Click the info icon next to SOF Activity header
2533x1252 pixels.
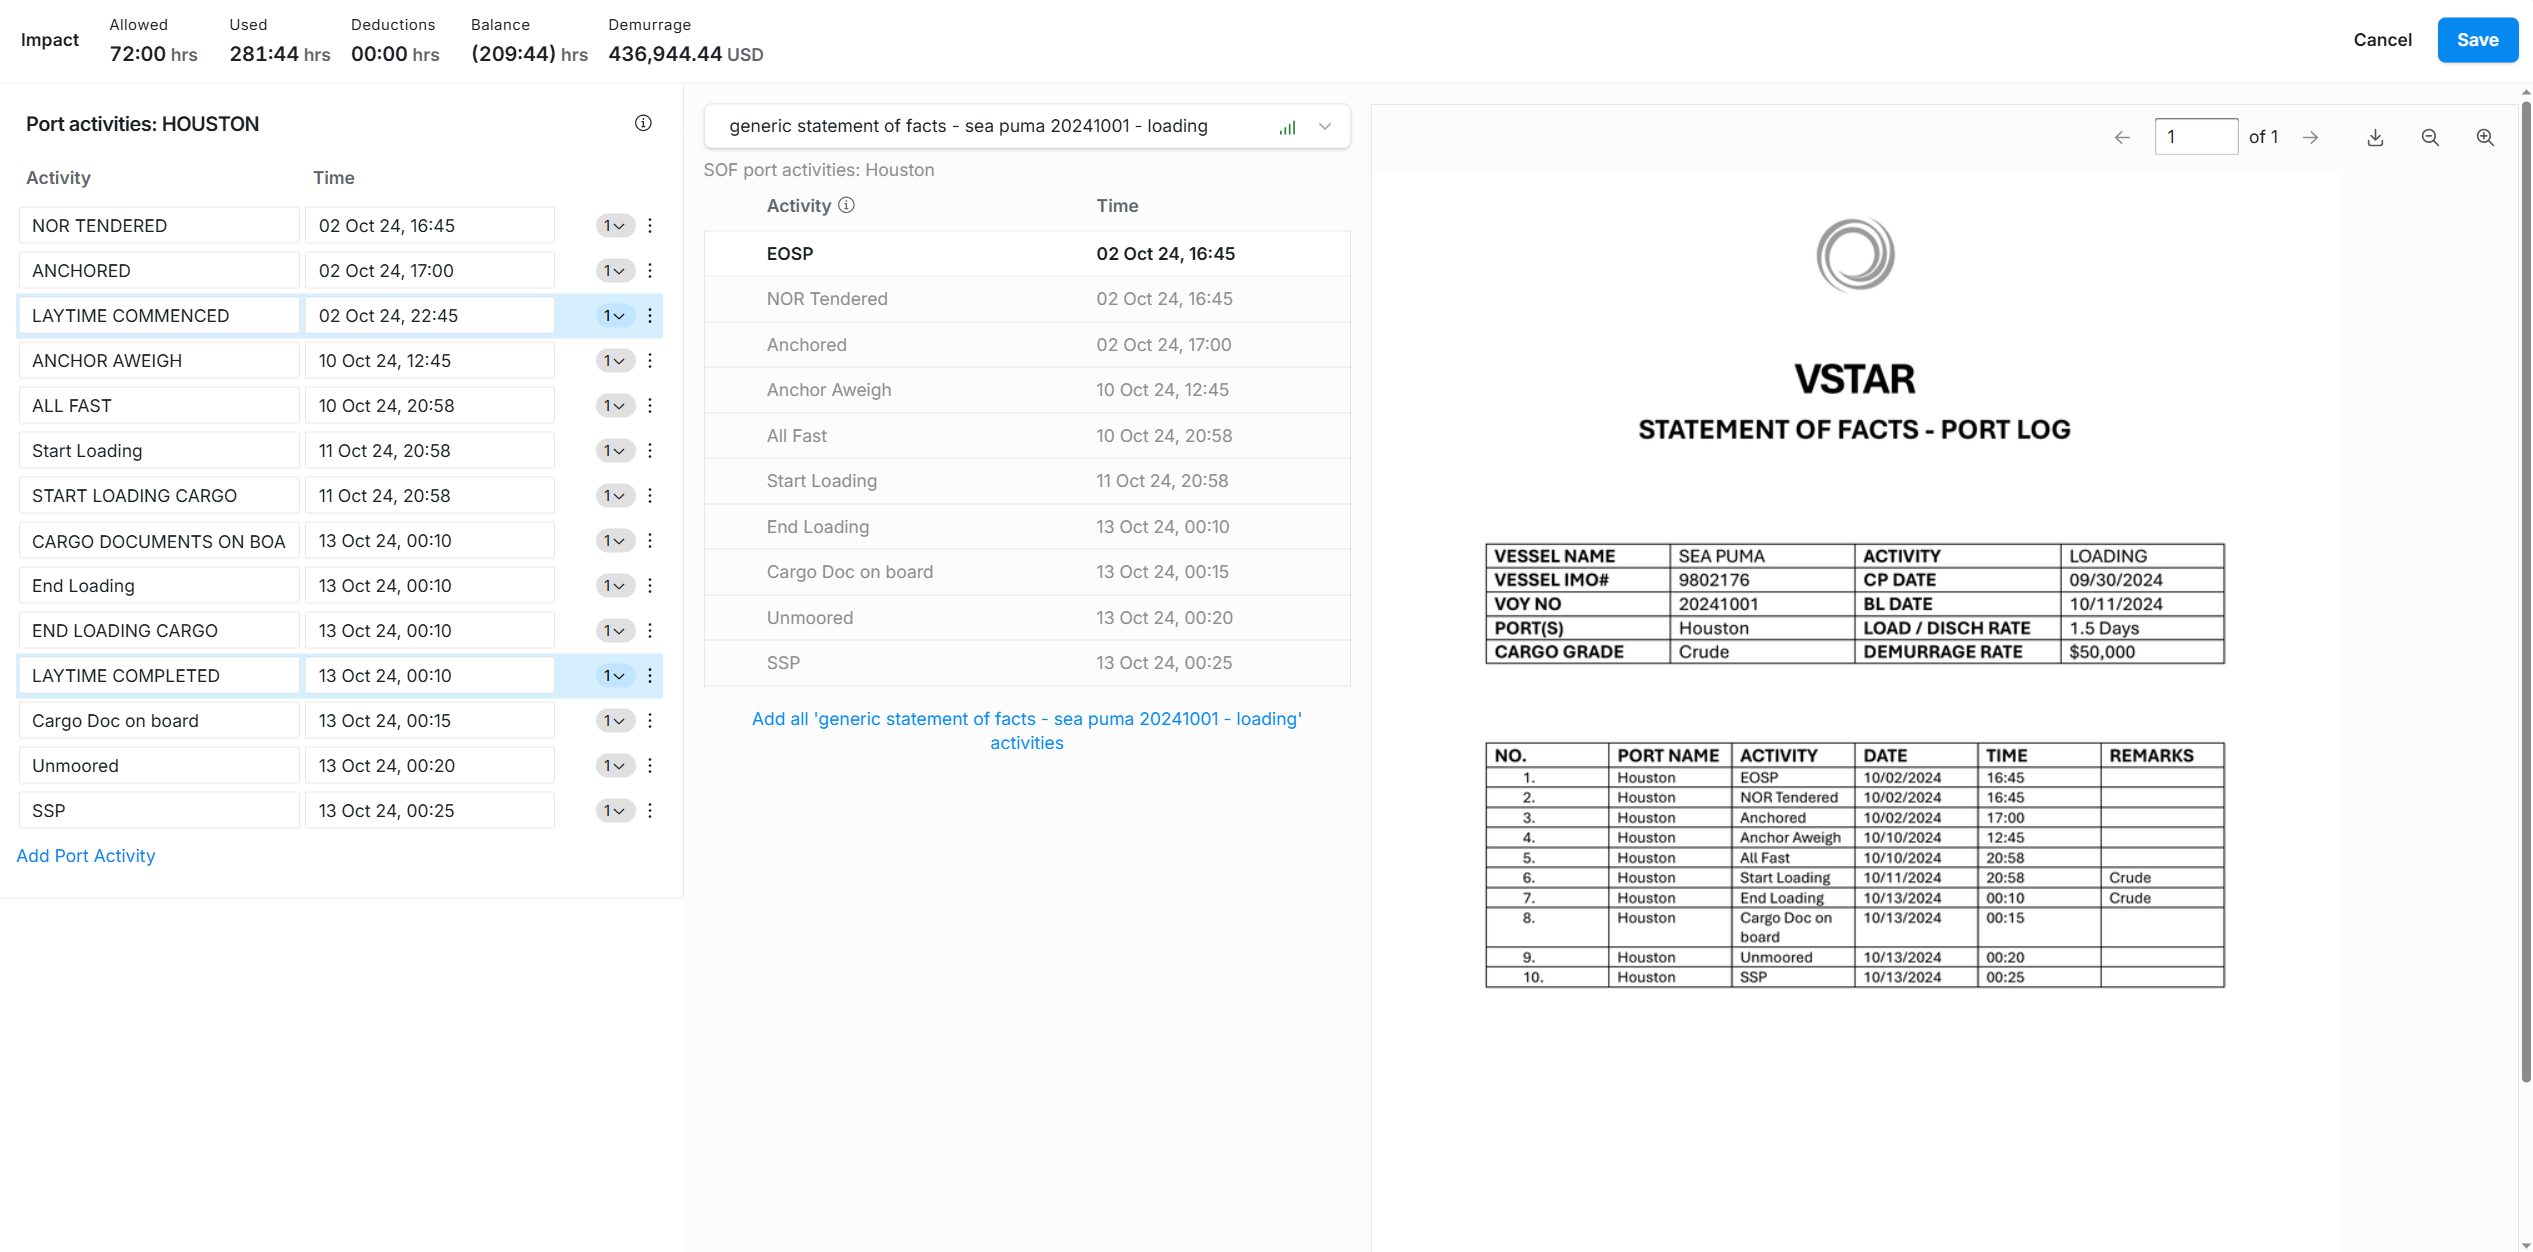846,205
